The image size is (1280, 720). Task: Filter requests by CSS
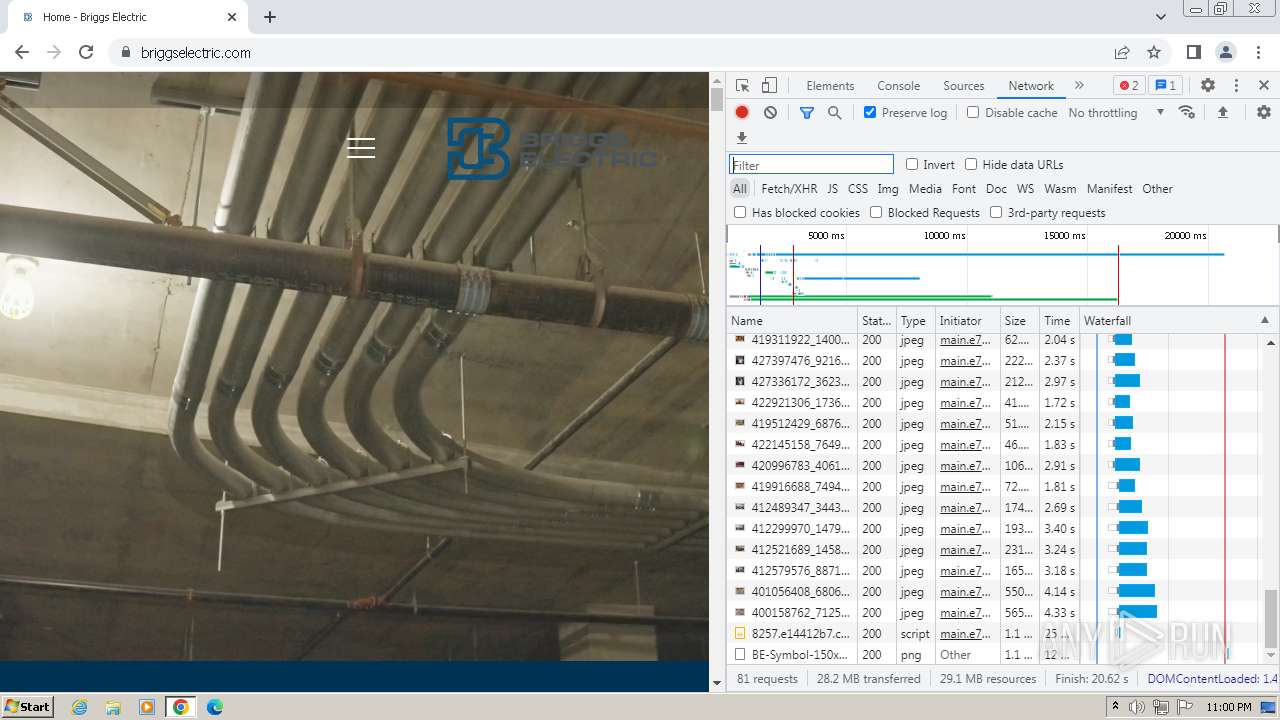pos(858,188)
